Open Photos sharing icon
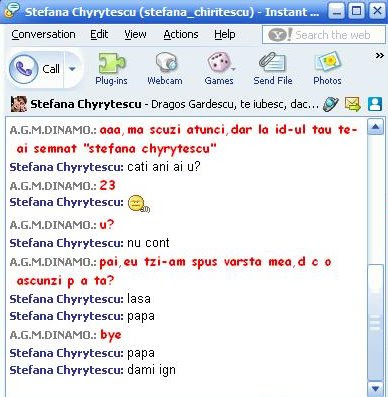This screenshot has width=388, height=397. click(327, 69)
